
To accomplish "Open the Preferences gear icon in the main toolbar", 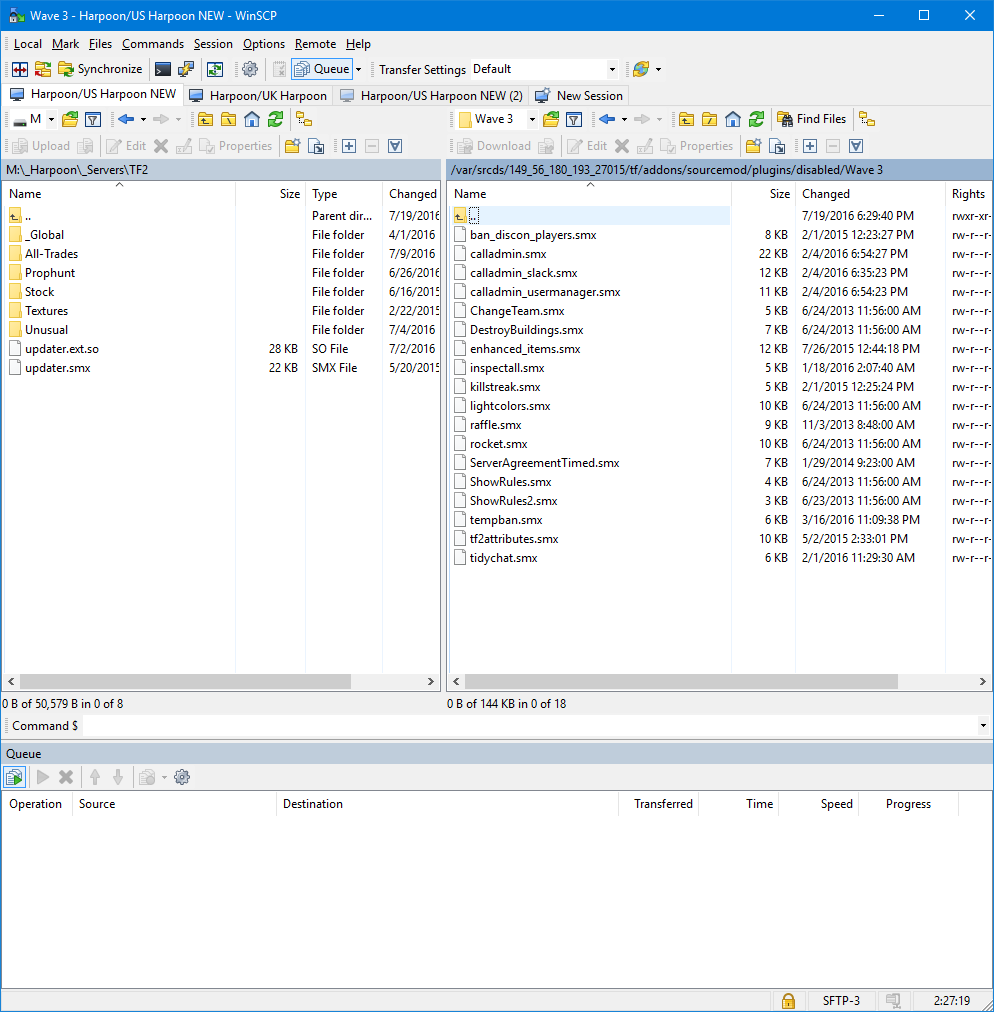I will pyautogui.click(x=250, y=69).
